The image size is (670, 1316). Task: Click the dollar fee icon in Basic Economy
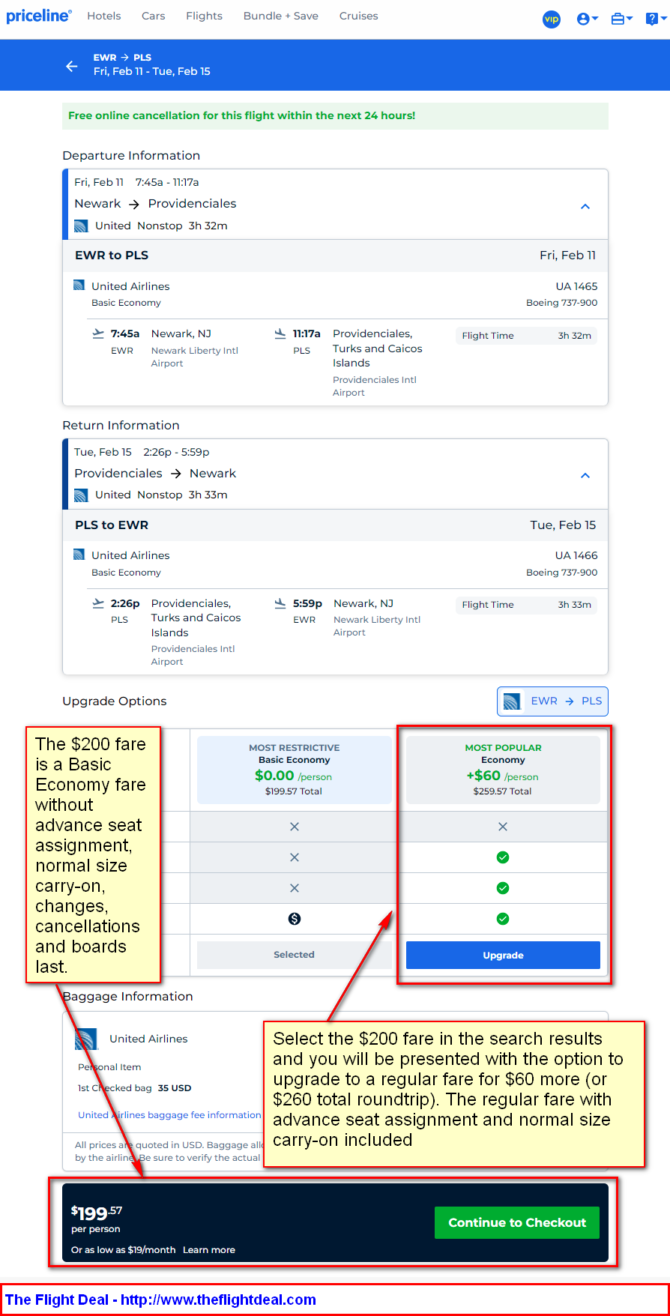tap(294, 919)
